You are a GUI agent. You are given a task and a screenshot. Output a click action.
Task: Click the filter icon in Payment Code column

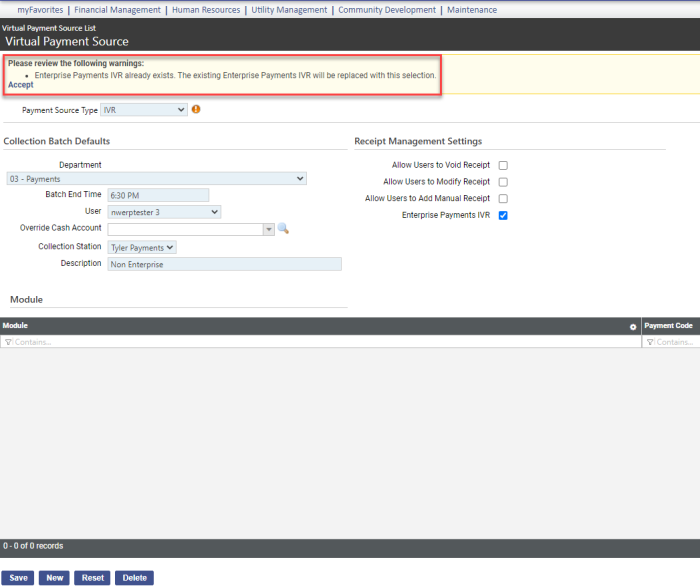[x=650, y=342]
